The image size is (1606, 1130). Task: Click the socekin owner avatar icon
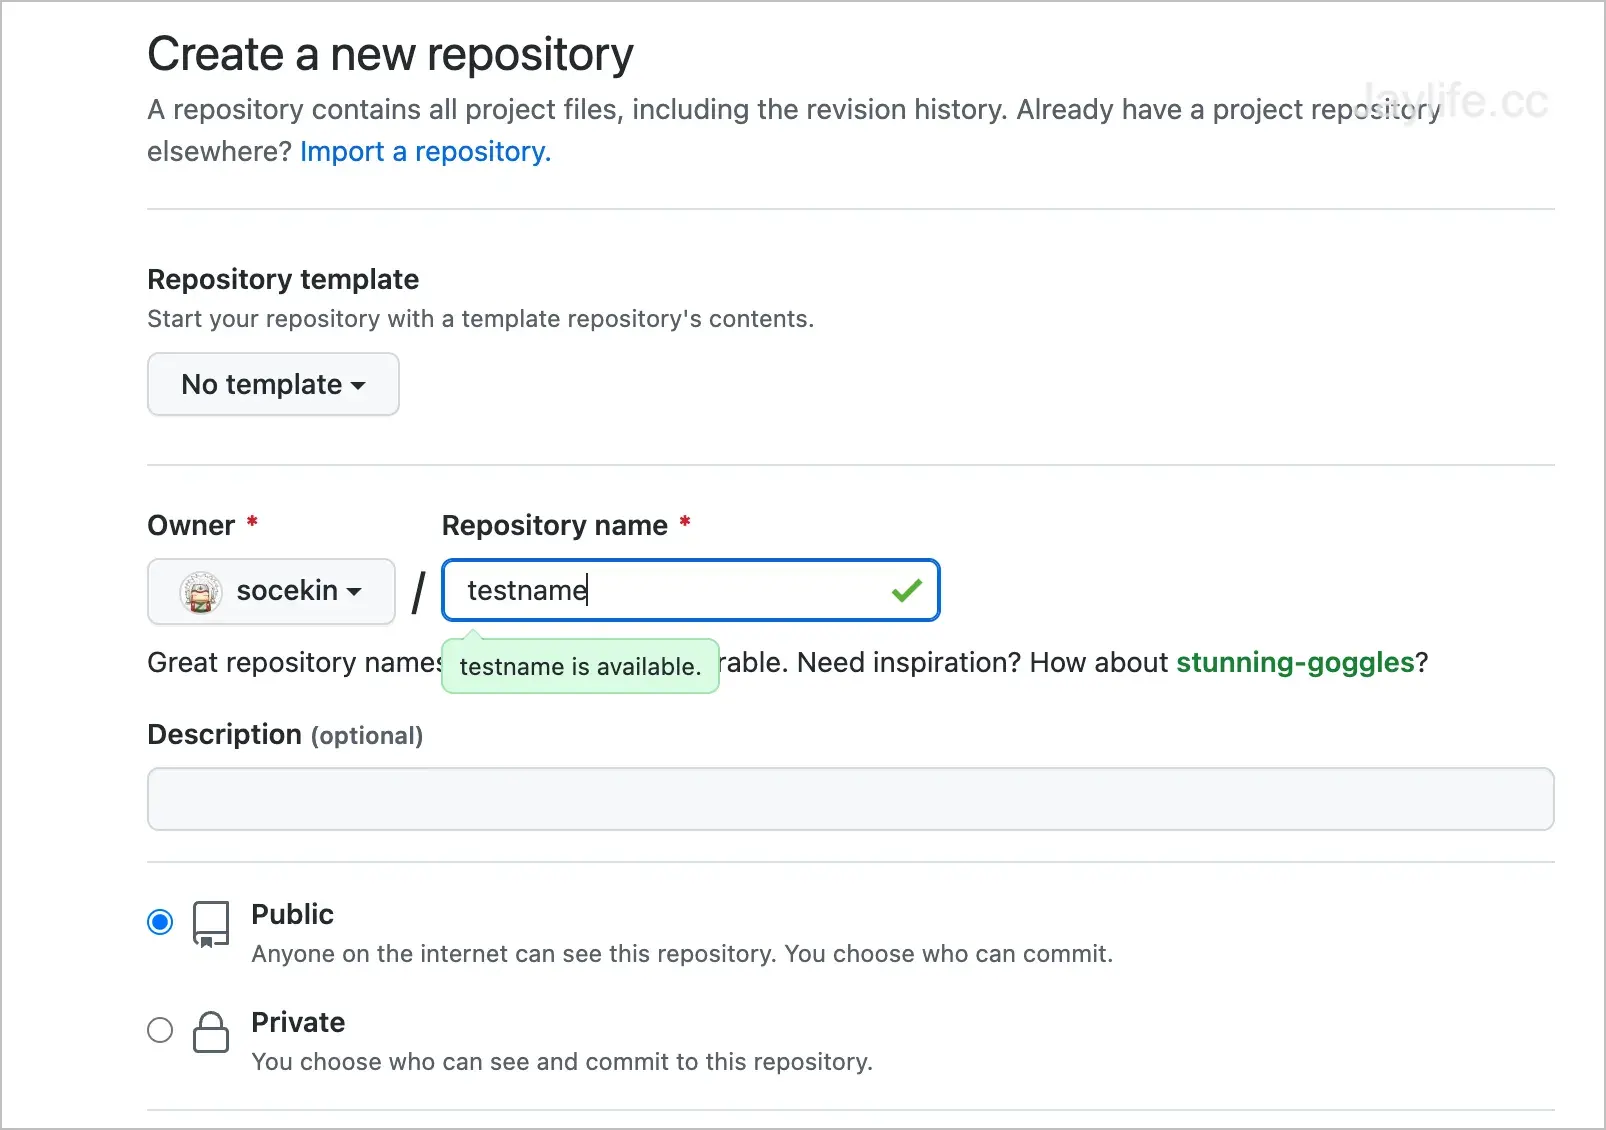click(200, 591)
